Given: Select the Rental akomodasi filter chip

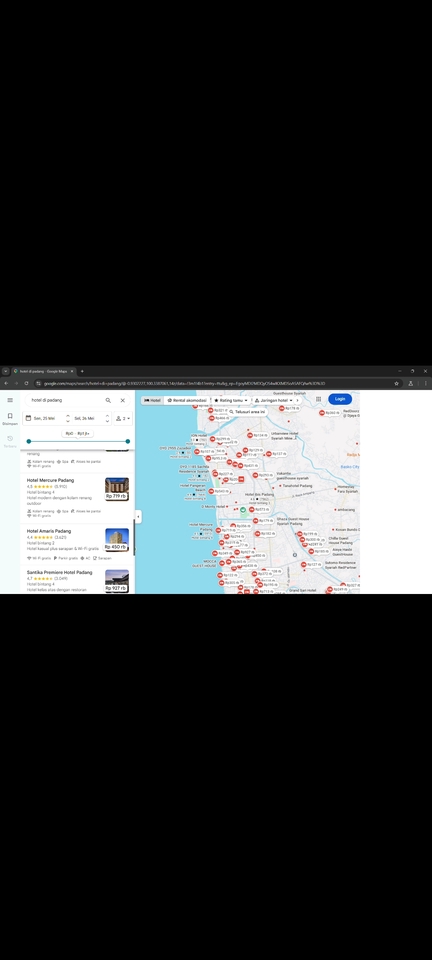Looking at the screenshot, I should (x=187, y=400).
